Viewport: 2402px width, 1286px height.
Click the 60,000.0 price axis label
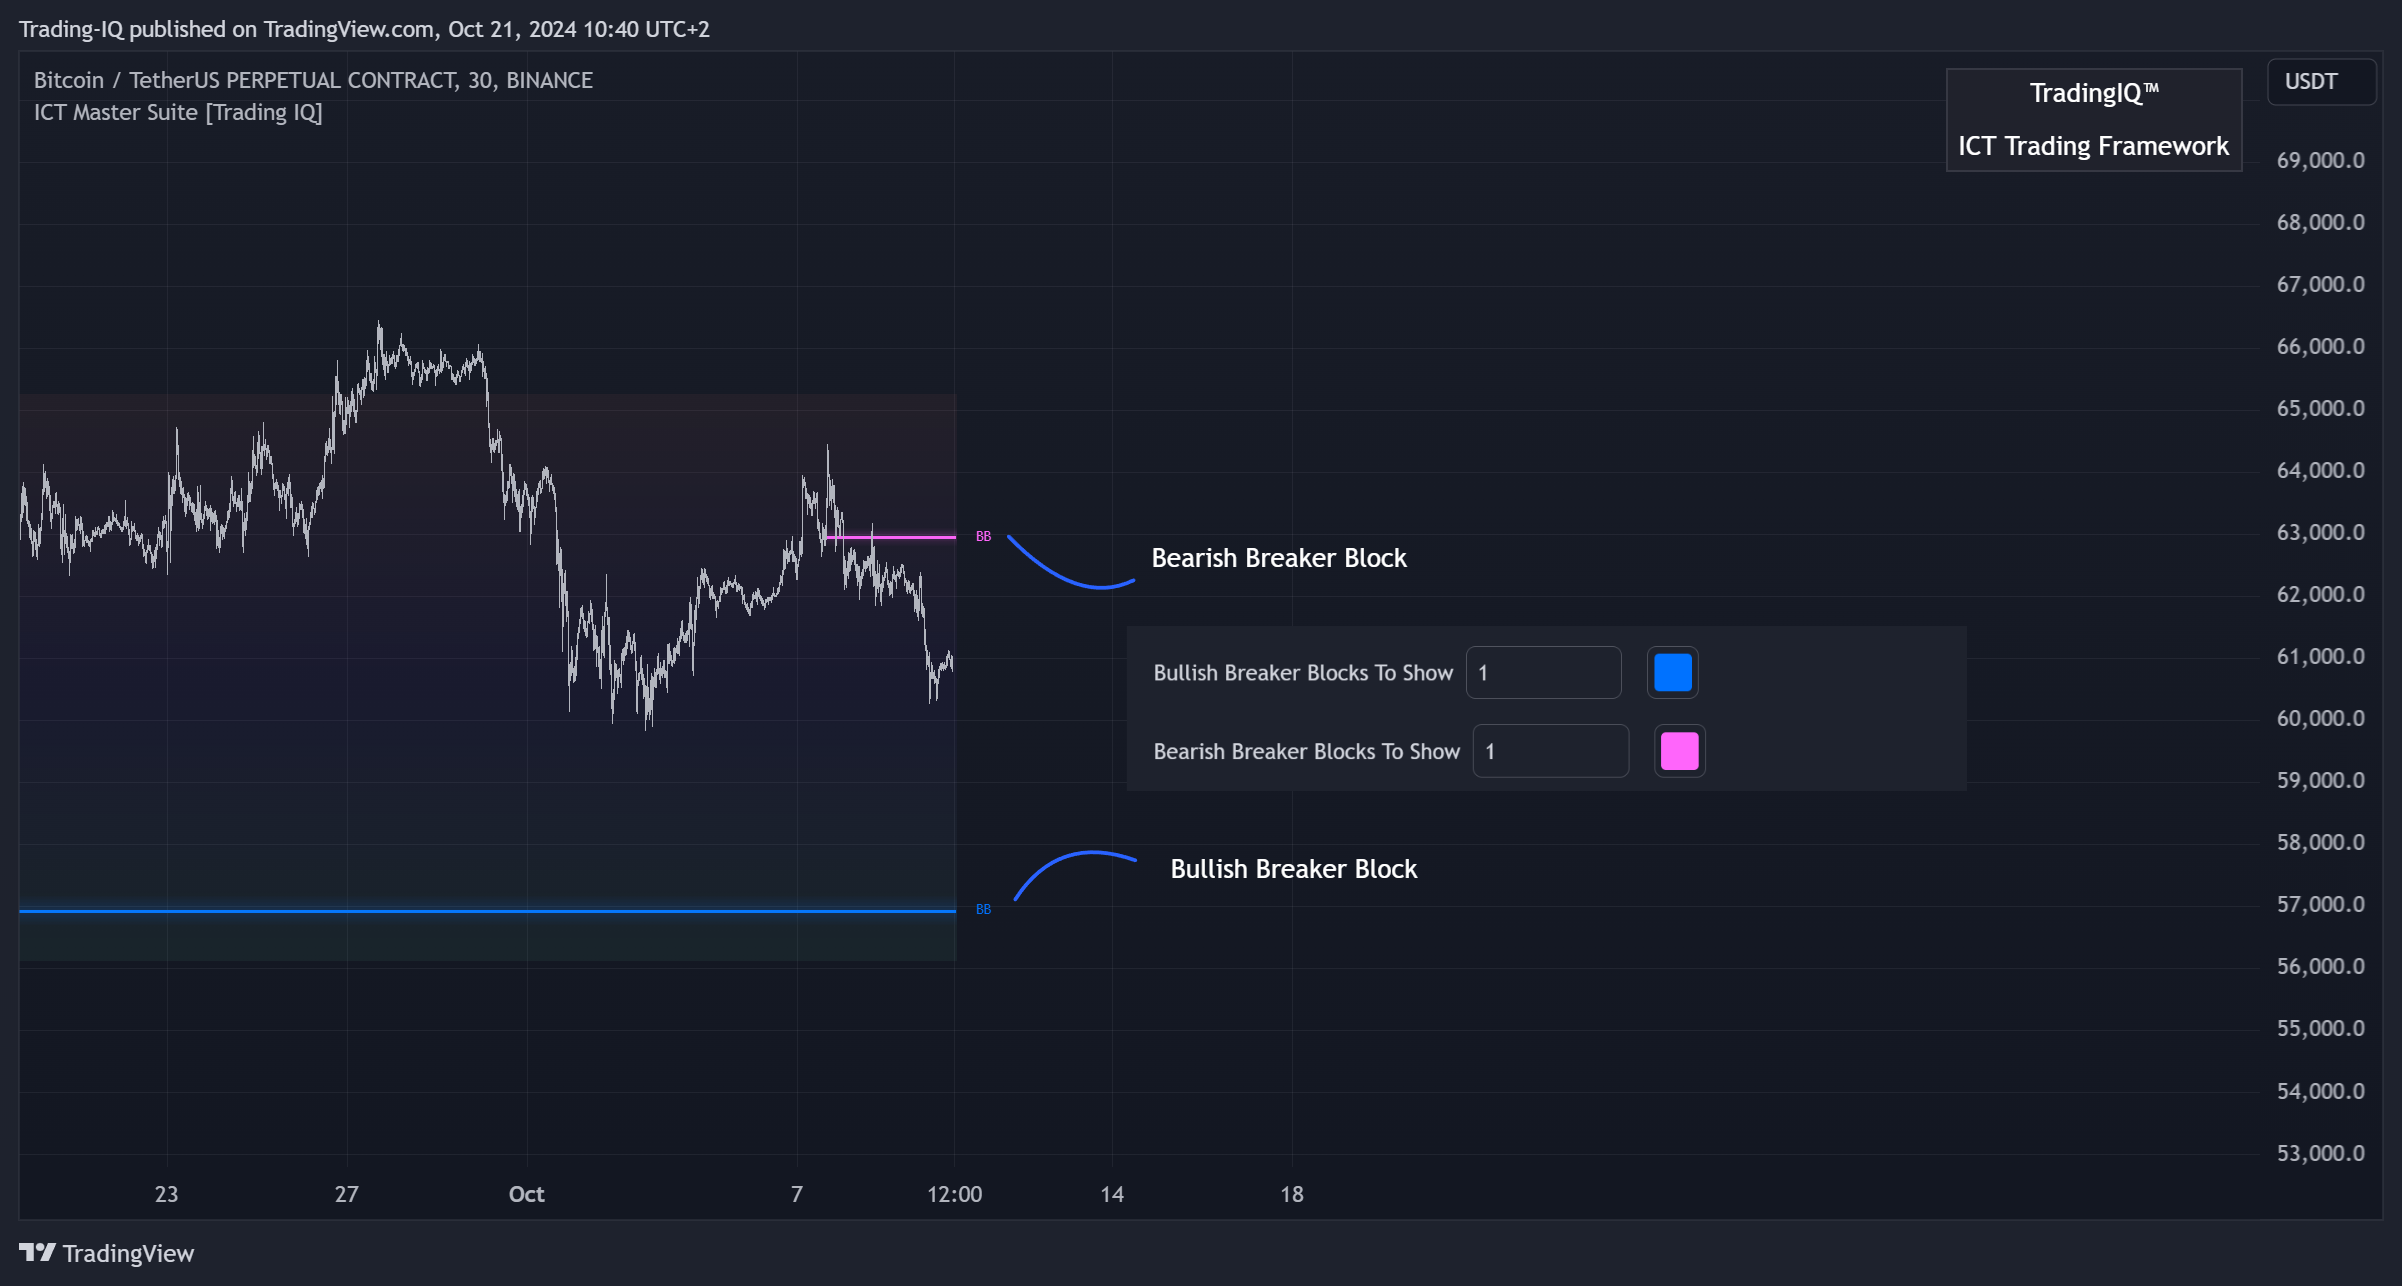[2320, 718]
